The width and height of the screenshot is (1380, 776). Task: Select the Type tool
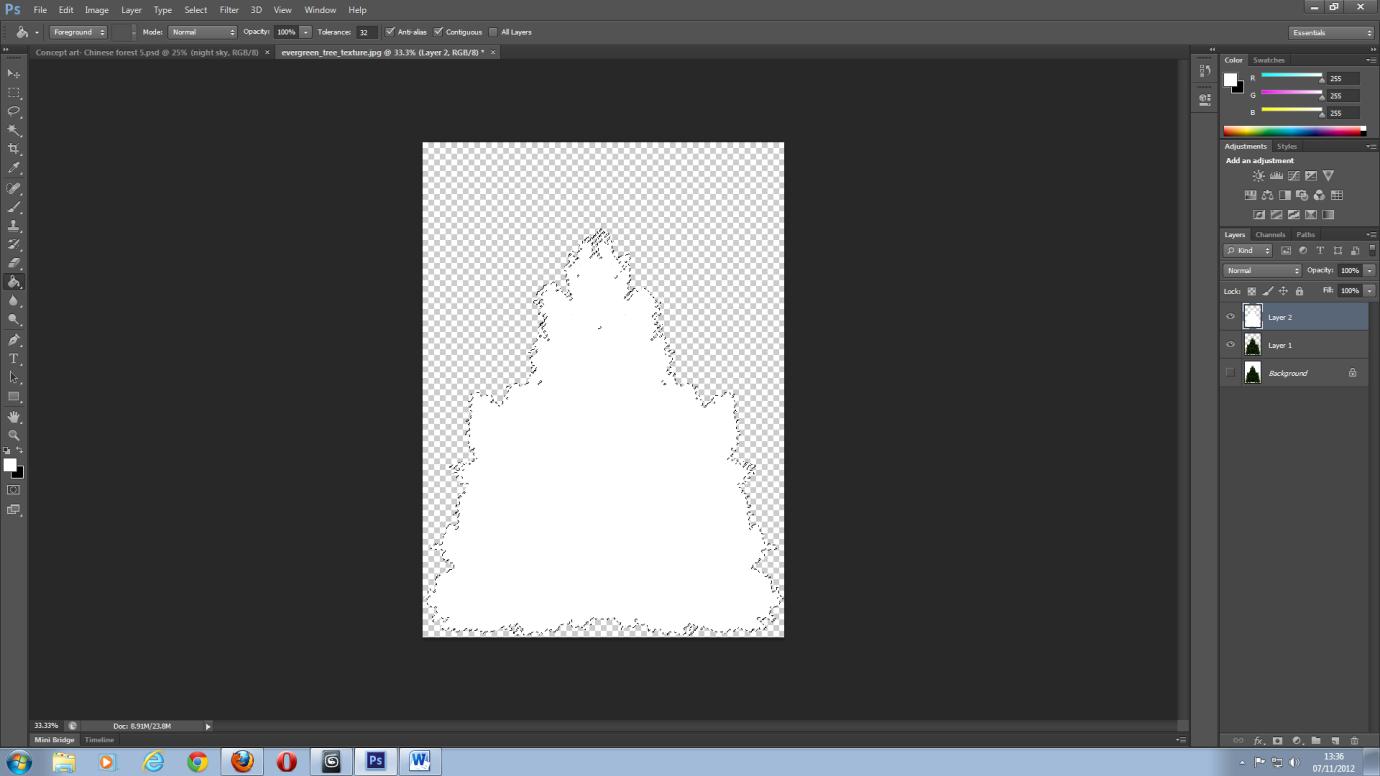[x=14, y=358]
